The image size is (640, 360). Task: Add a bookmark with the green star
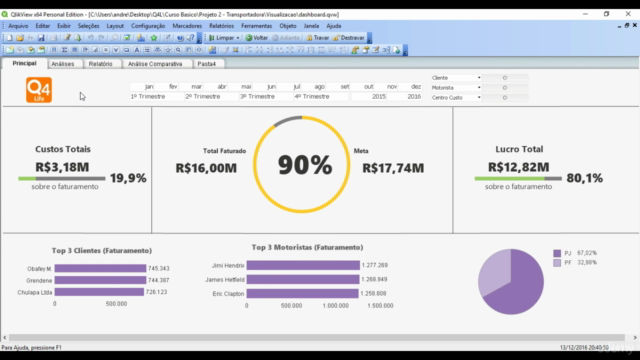click(154, 38)
